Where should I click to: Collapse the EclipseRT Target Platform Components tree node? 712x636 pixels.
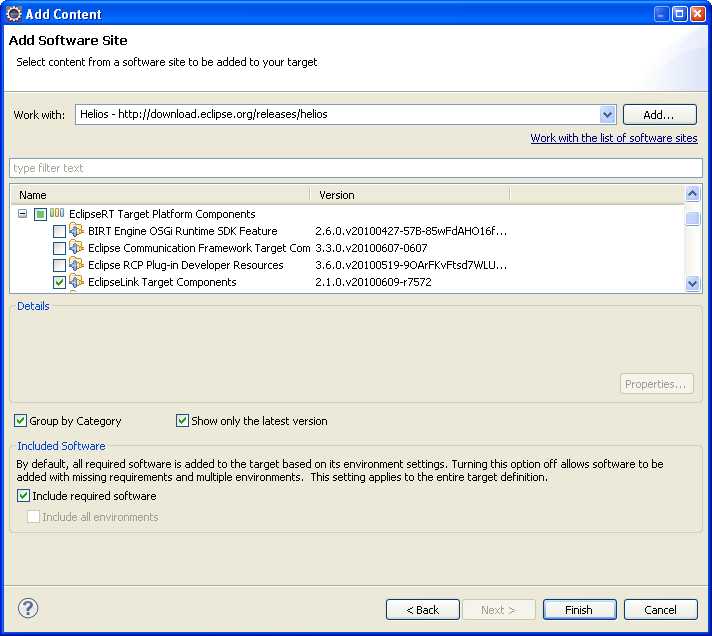click(22, 213)
